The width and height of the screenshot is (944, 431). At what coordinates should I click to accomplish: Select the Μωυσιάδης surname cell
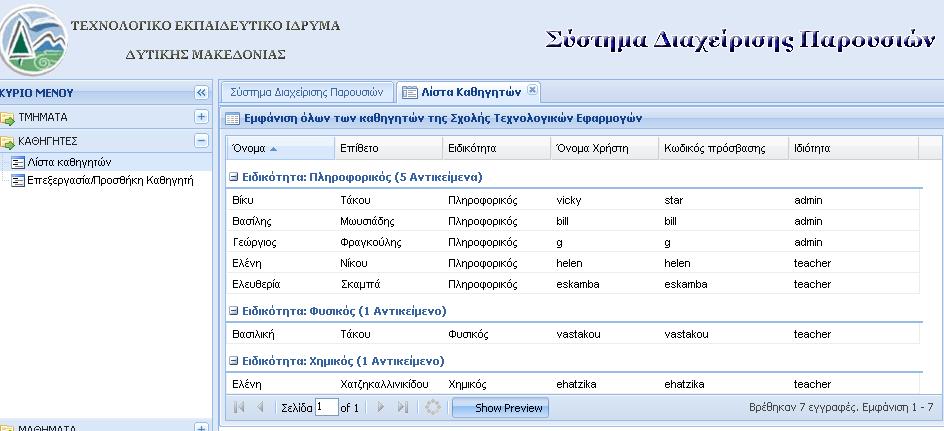pyautogui.click(x=388, y=221)
